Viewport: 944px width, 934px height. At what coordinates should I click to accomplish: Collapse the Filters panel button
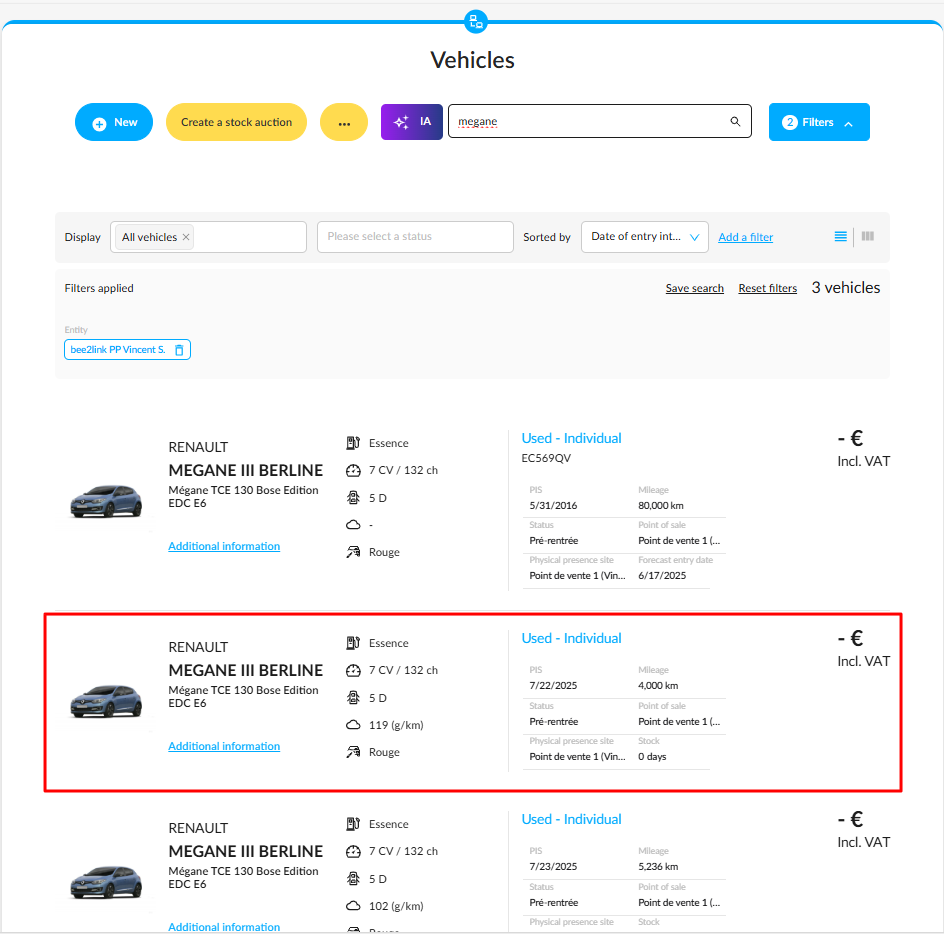(819, 122)
